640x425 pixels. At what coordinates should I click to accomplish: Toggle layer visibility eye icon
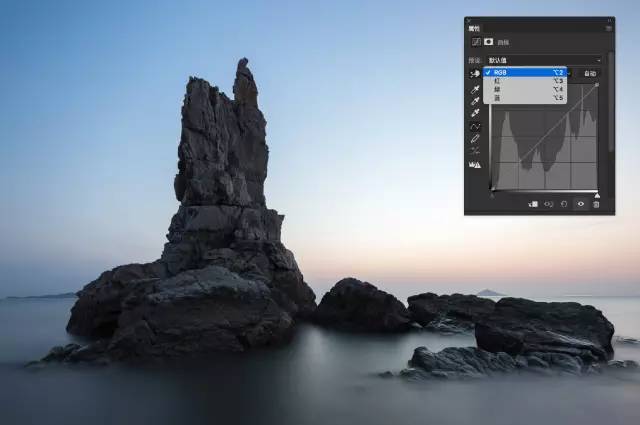click(x=580, y=204)
